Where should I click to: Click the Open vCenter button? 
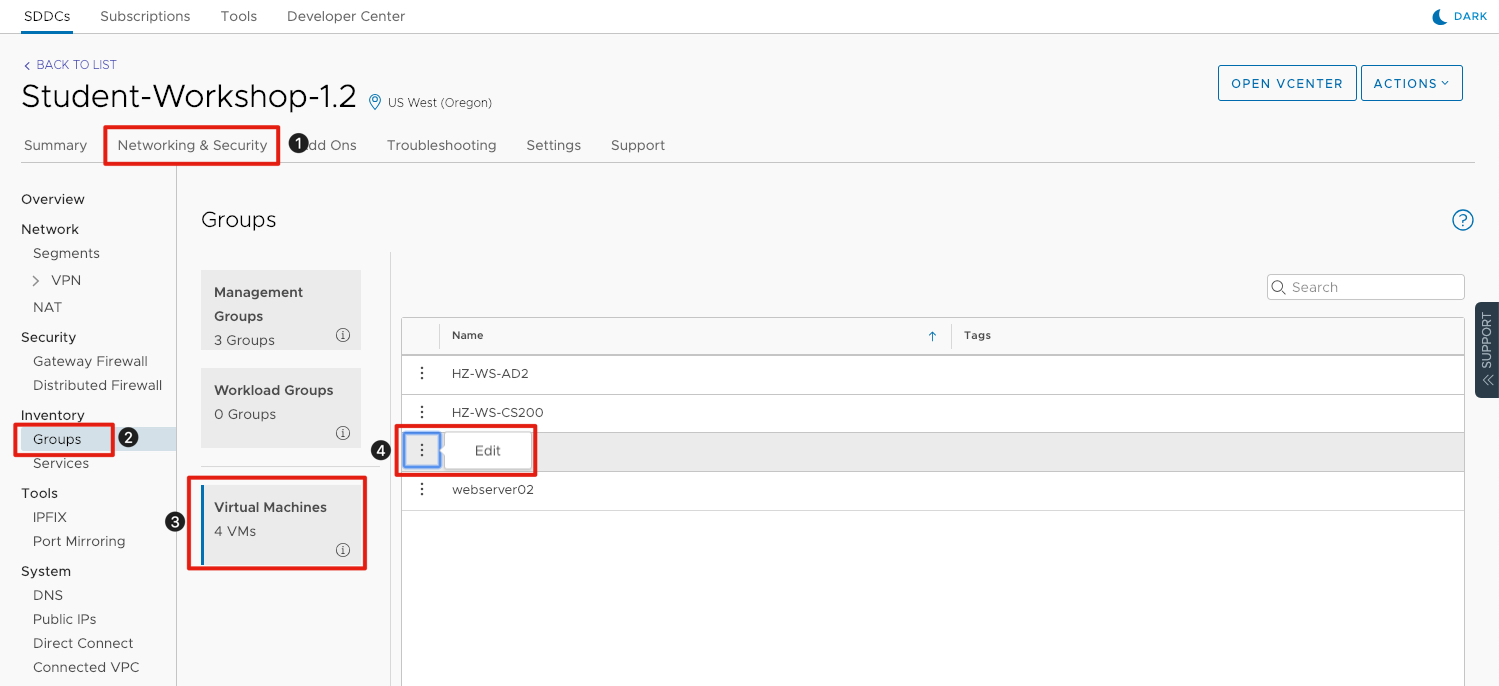pyautogui.click(x=1286, y=84)
